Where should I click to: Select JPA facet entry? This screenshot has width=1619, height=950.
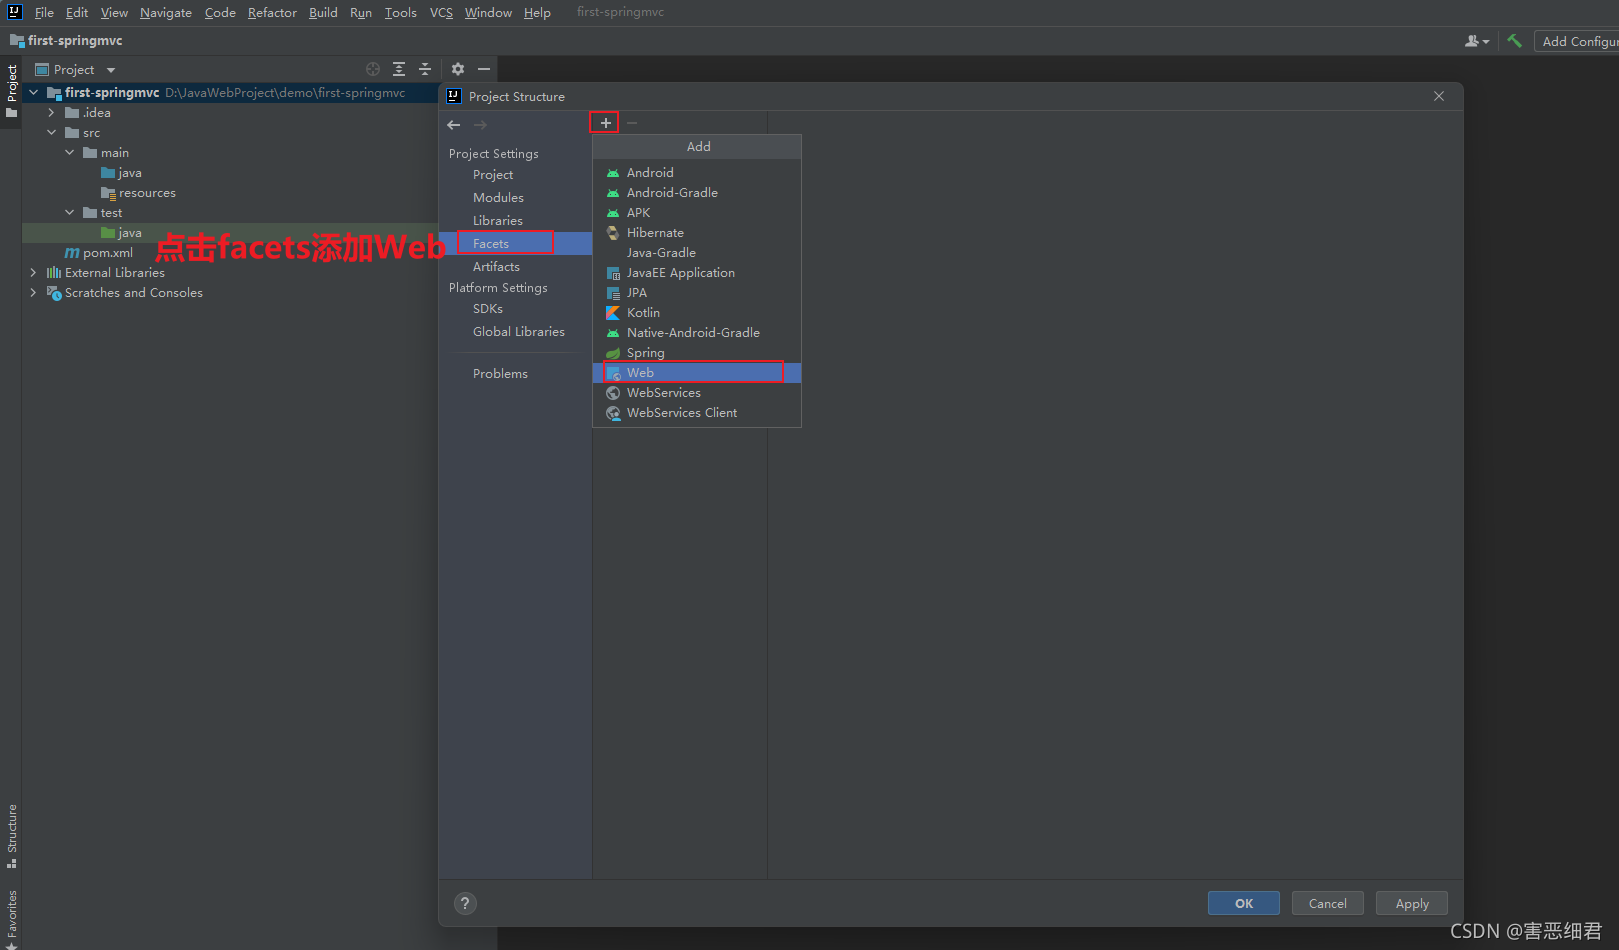[697, 293]
